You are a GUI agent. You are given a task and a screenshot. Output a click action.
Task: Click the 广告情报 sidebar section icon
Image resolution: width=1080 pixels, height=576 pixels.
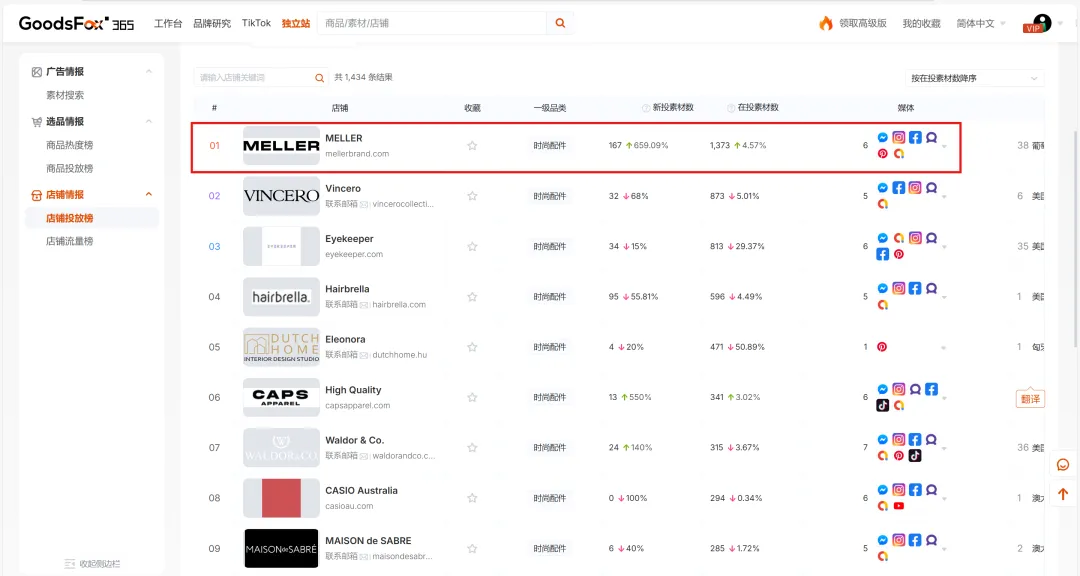pos(37,72)
